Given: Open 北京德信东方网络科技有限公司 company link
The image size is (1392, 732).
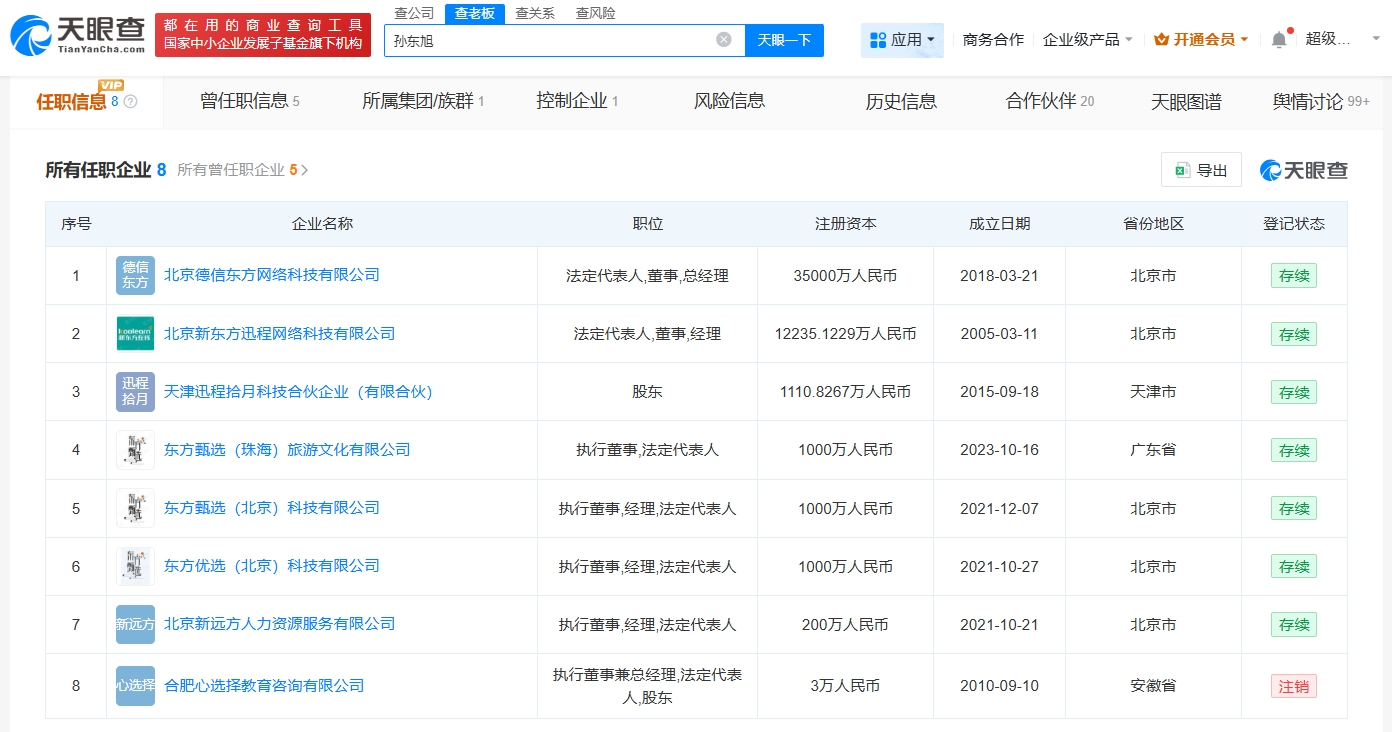Looking at the screenshot, I should tap(272, 275).
